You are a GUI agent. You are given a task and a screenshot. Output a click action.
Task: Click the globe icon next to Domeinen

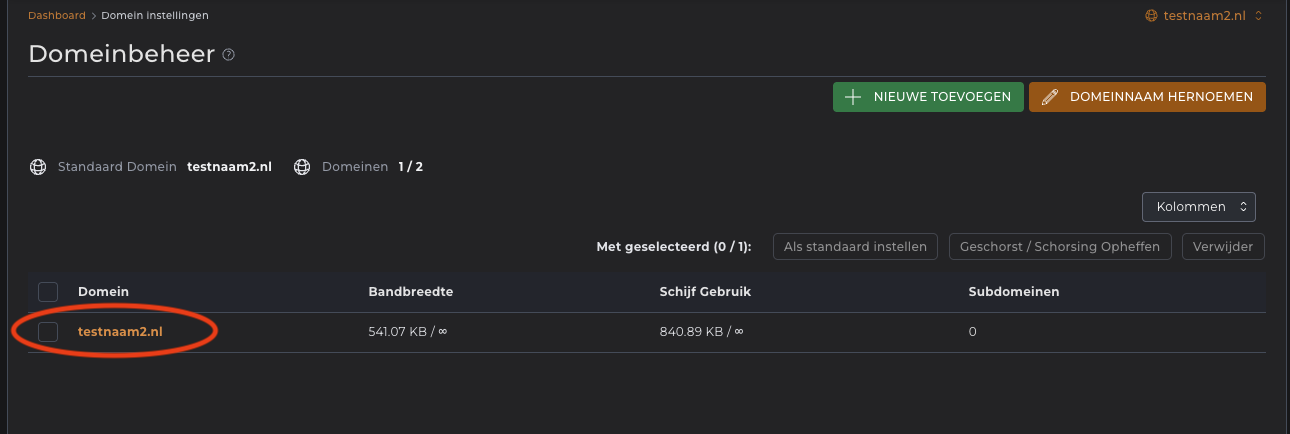coord(302,167)
